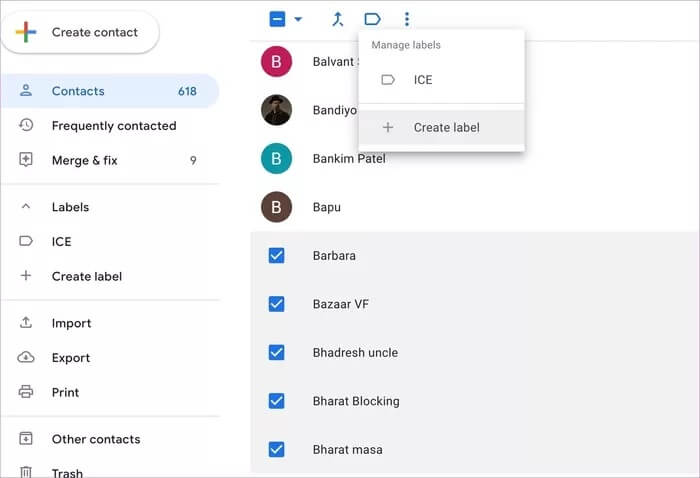Click the Merge & fix icon

(x=26, y=159)
